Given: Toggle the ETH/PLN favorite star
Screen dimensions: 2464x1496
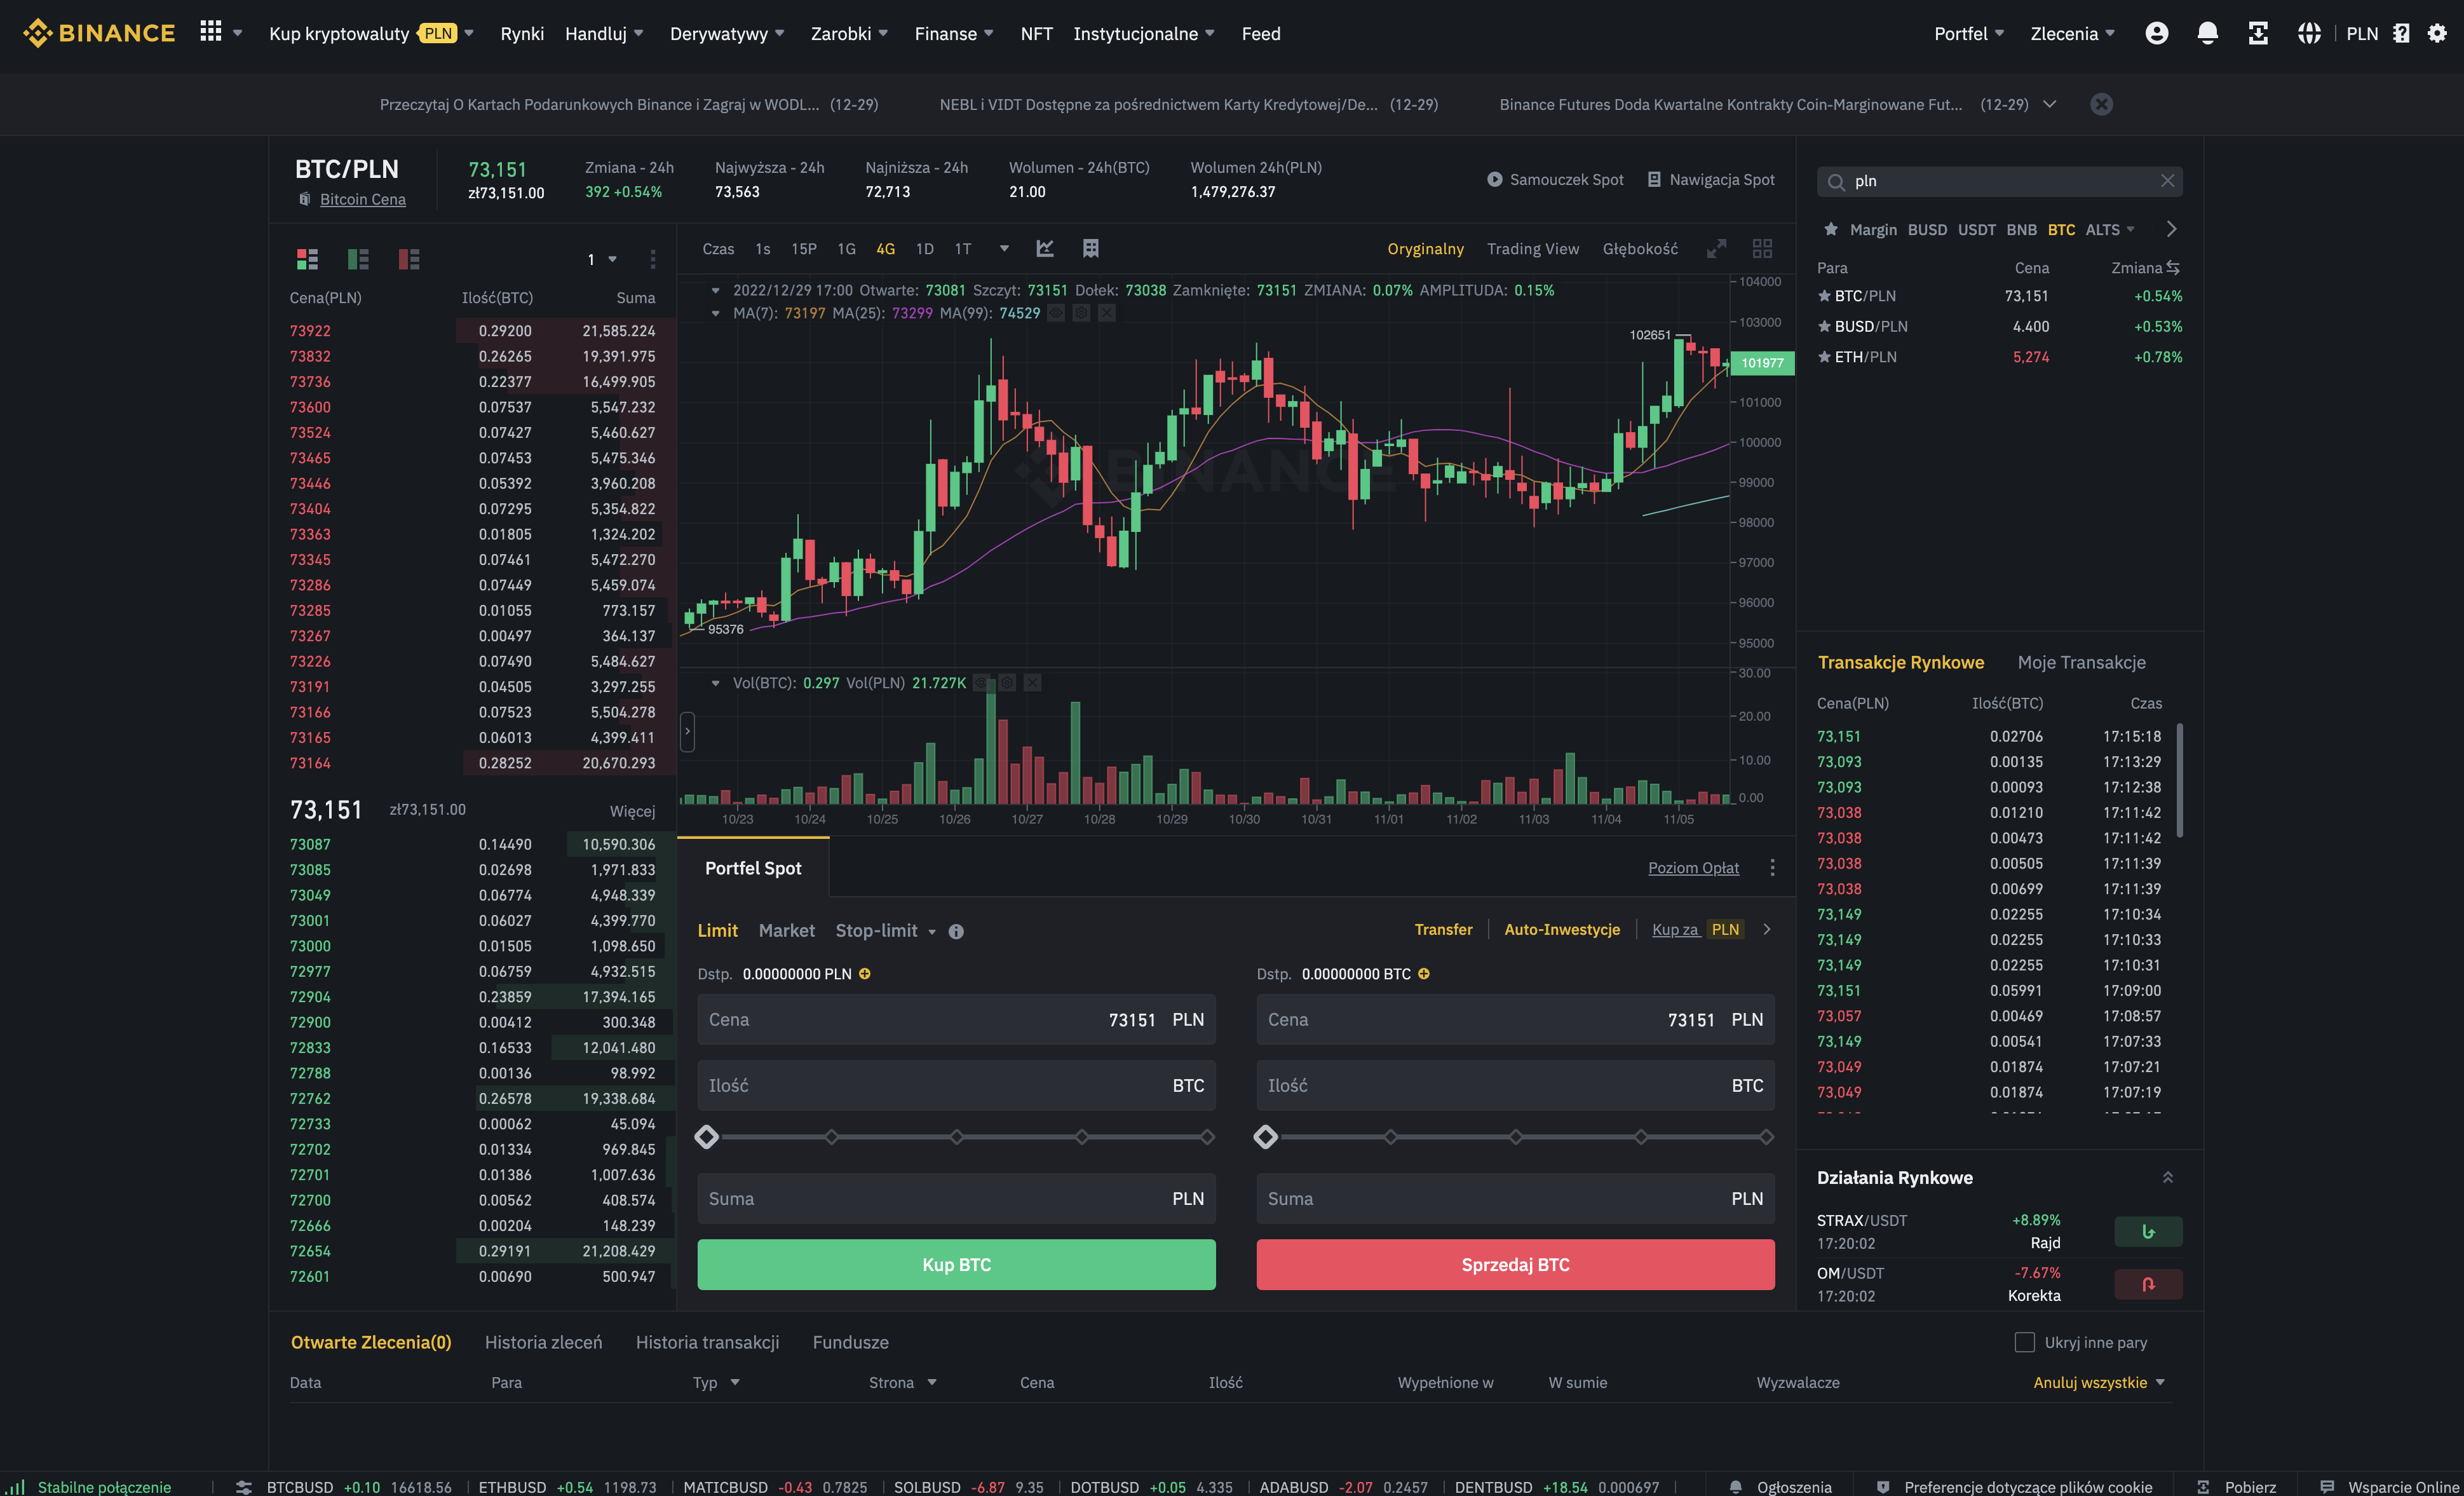Looking at the screenshot, I should click(x=1824, y=357).
